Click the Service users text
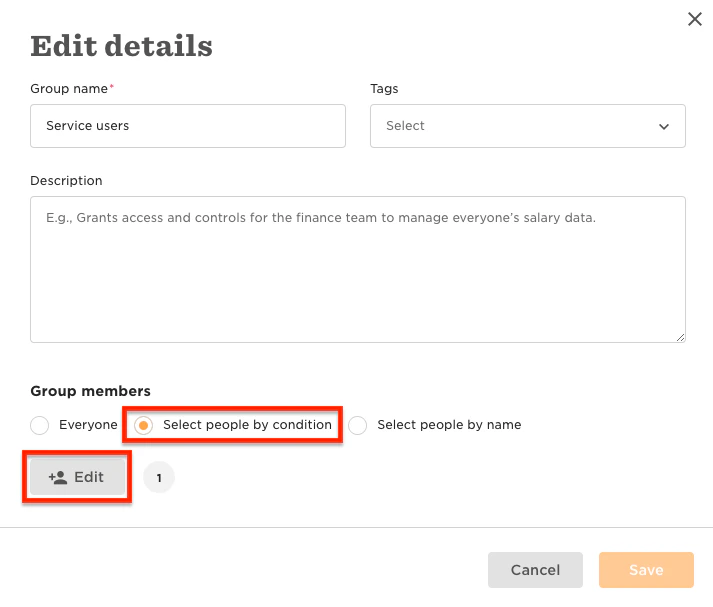 coord(88,125)
